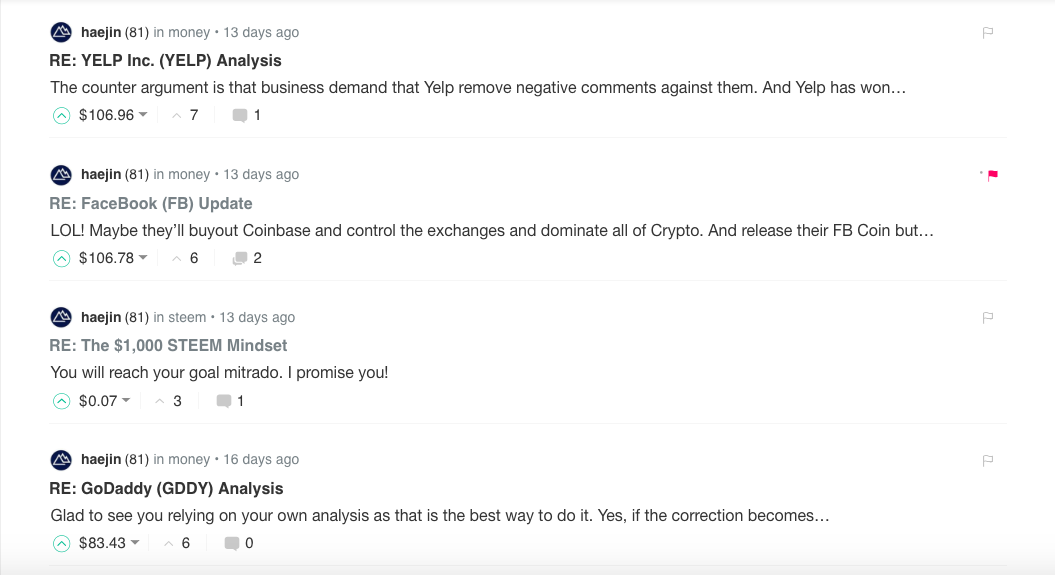Open comment replies on YELP reply
1055x575 pixels.
click(246, 115)
